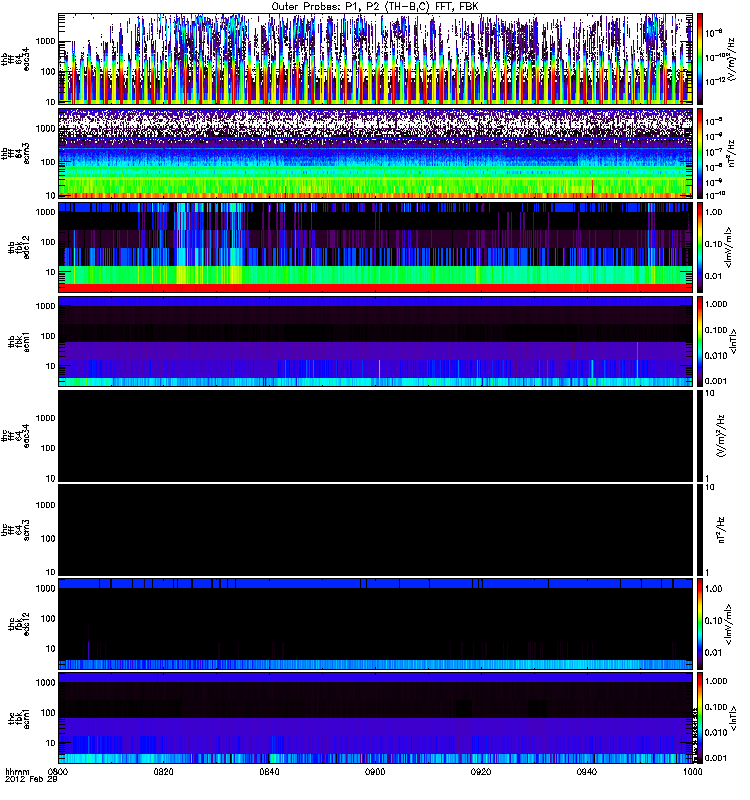Select the thb FFT edc34 spectrogram panel
The image size is (750, 800).
(x=375, y=58)
